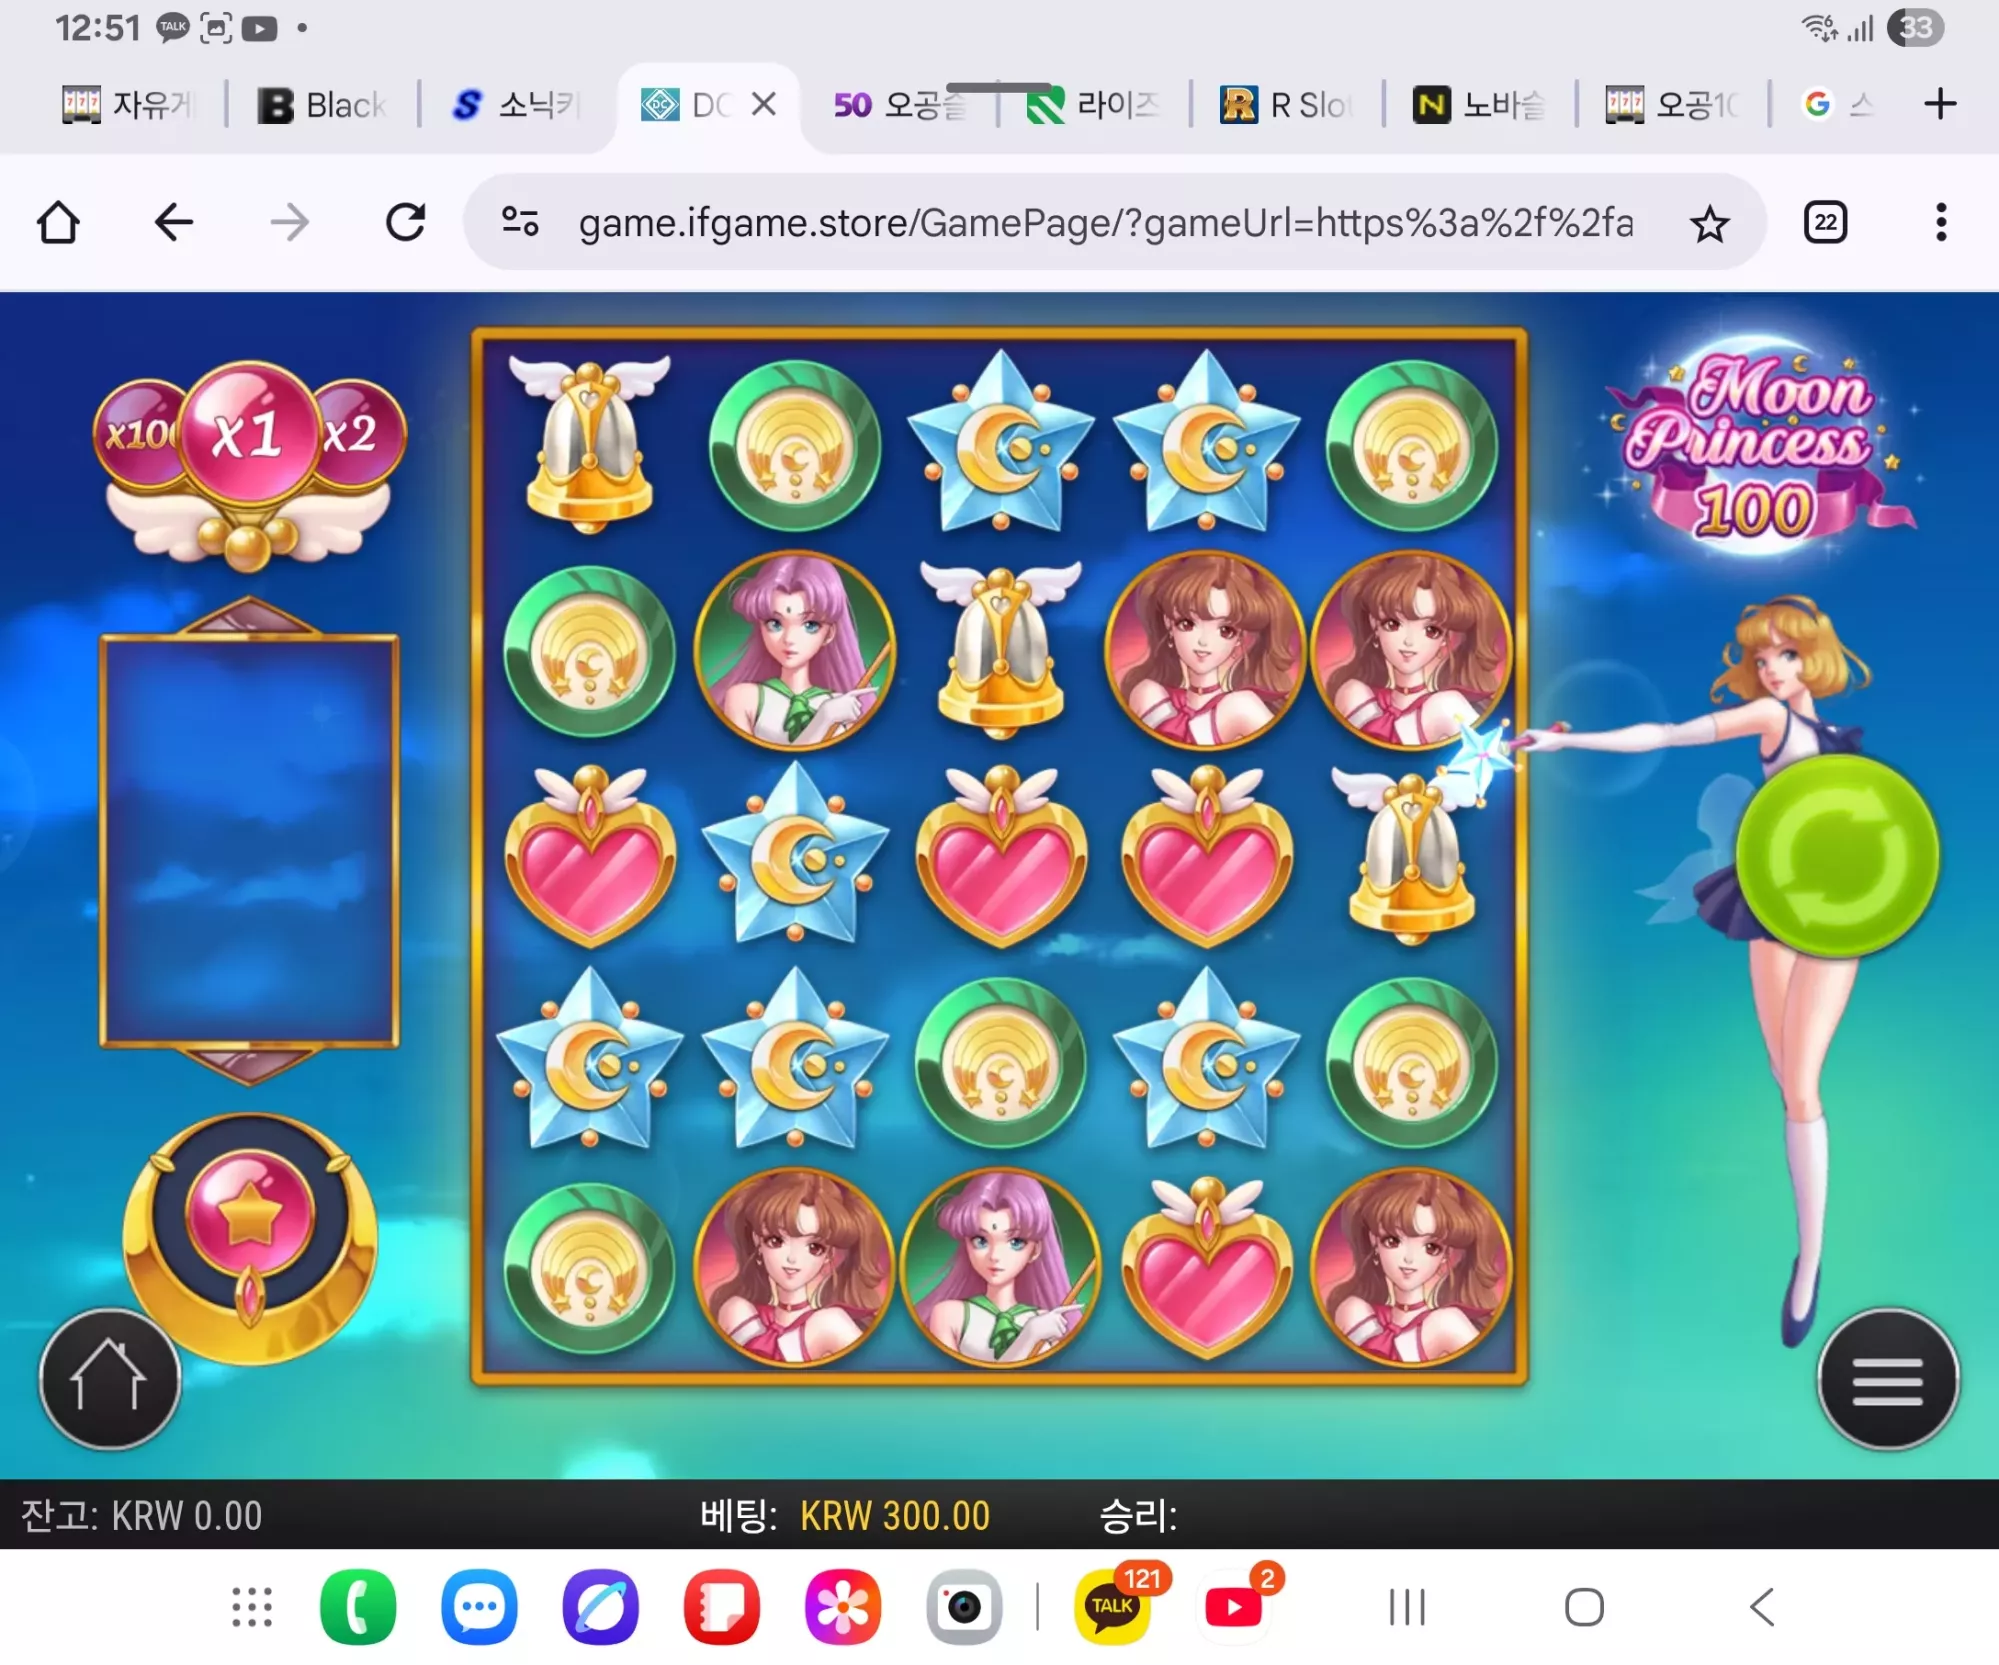Screen dimensions: 1999x1665
Task: Select the x100 multiplier bubble
Action: pyautogui.click(x=141, y=434)
